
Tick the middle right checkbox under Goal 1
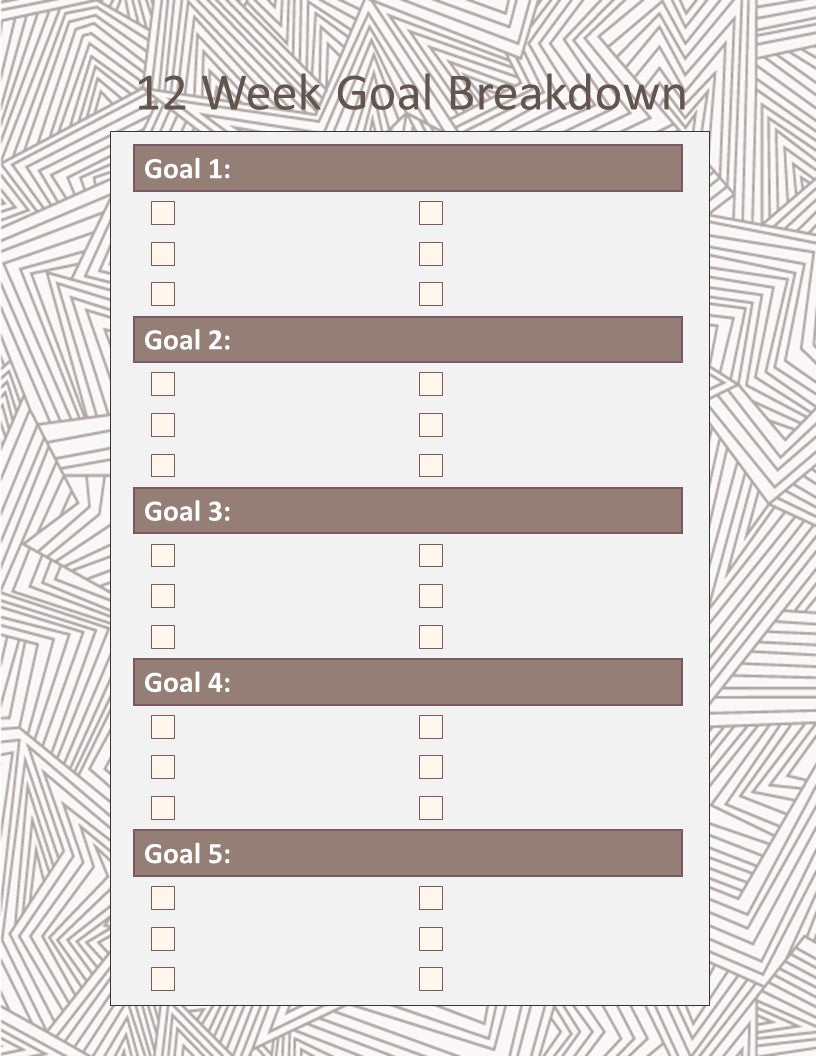[x=431, y=254]
